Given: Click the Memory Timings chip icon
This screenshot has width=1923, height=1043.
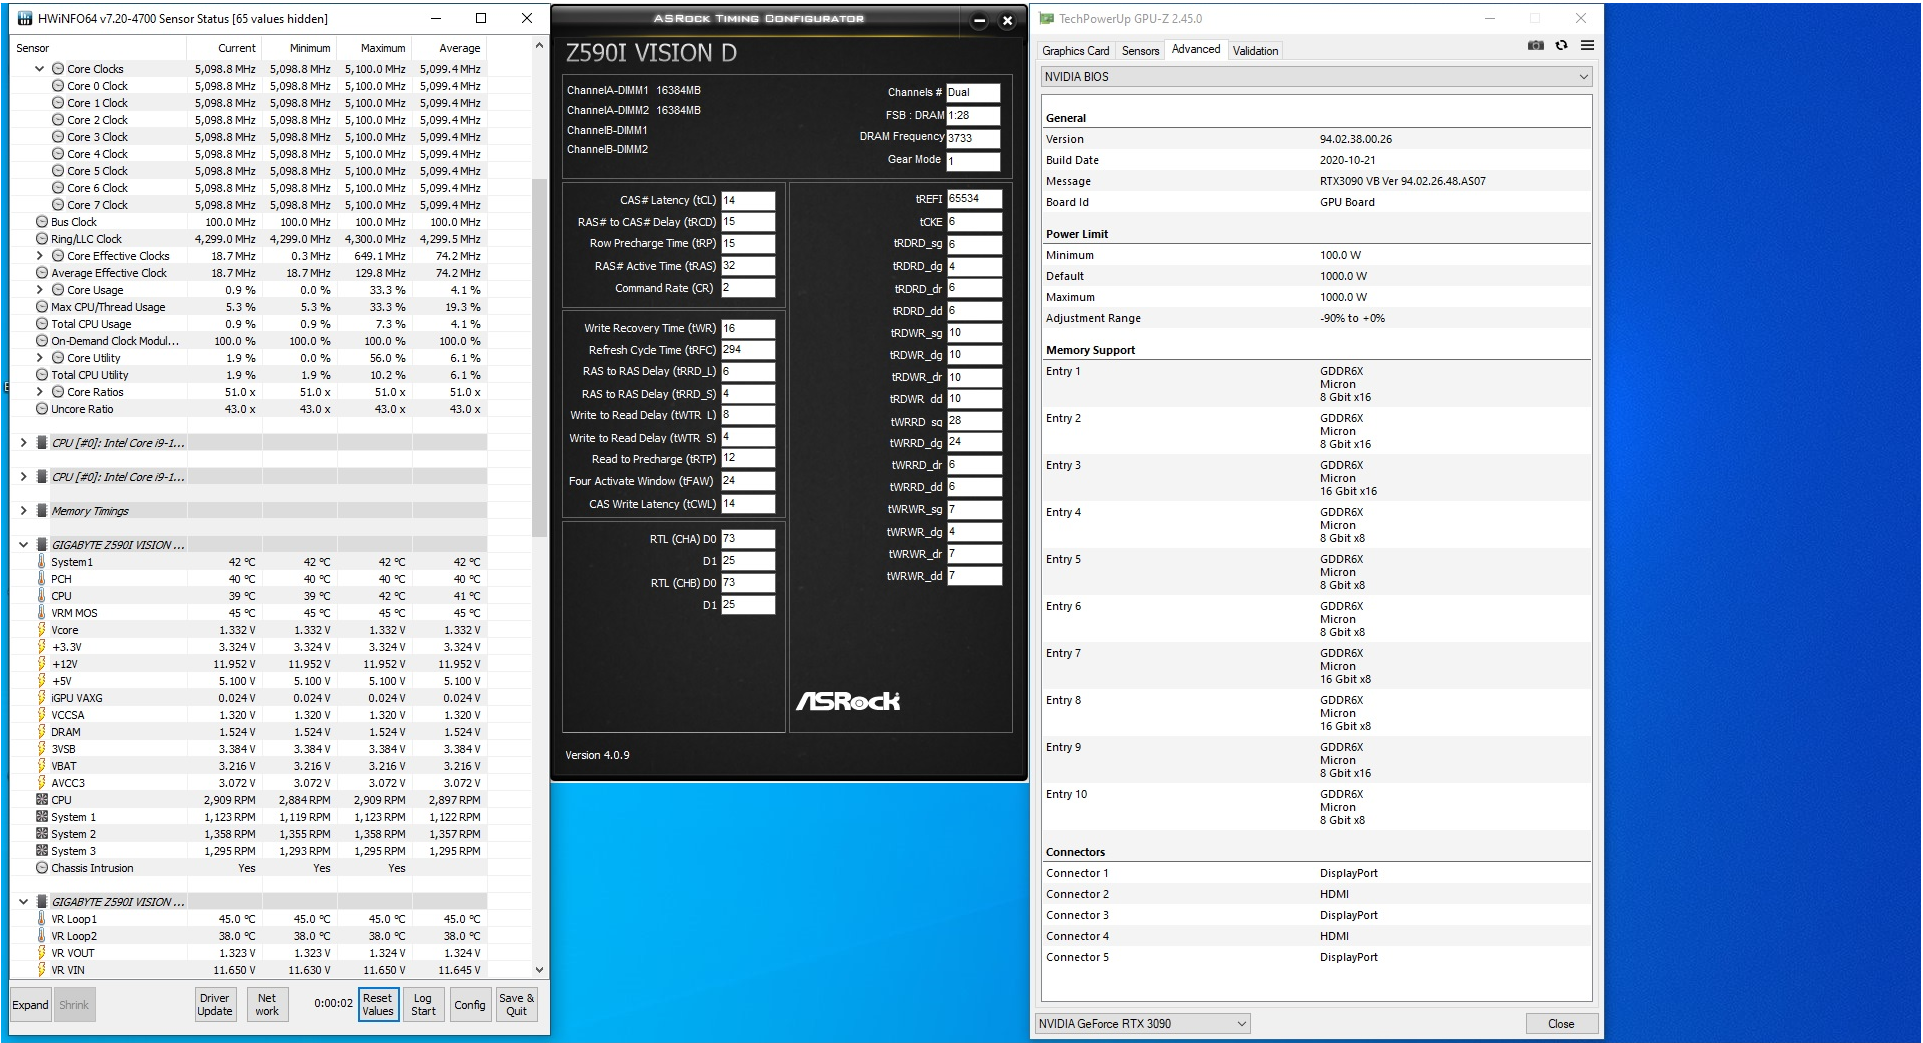Looking at the screenshot, I should pos(42,511).
